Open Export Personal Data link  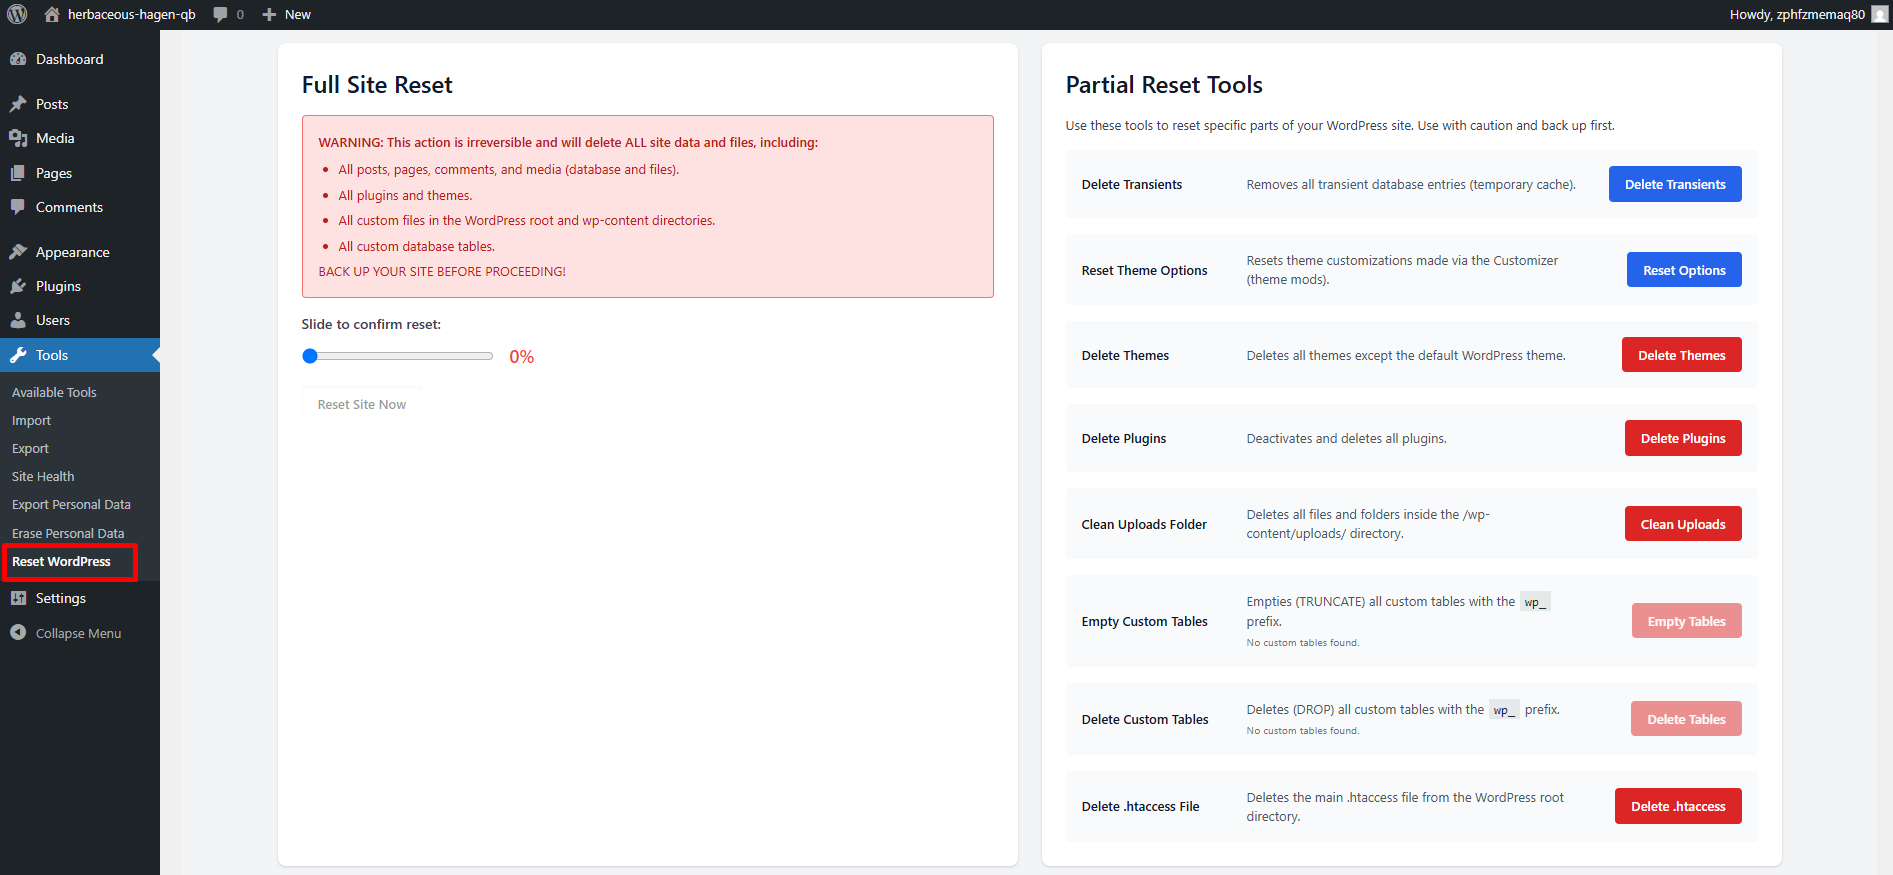(71, 504)
